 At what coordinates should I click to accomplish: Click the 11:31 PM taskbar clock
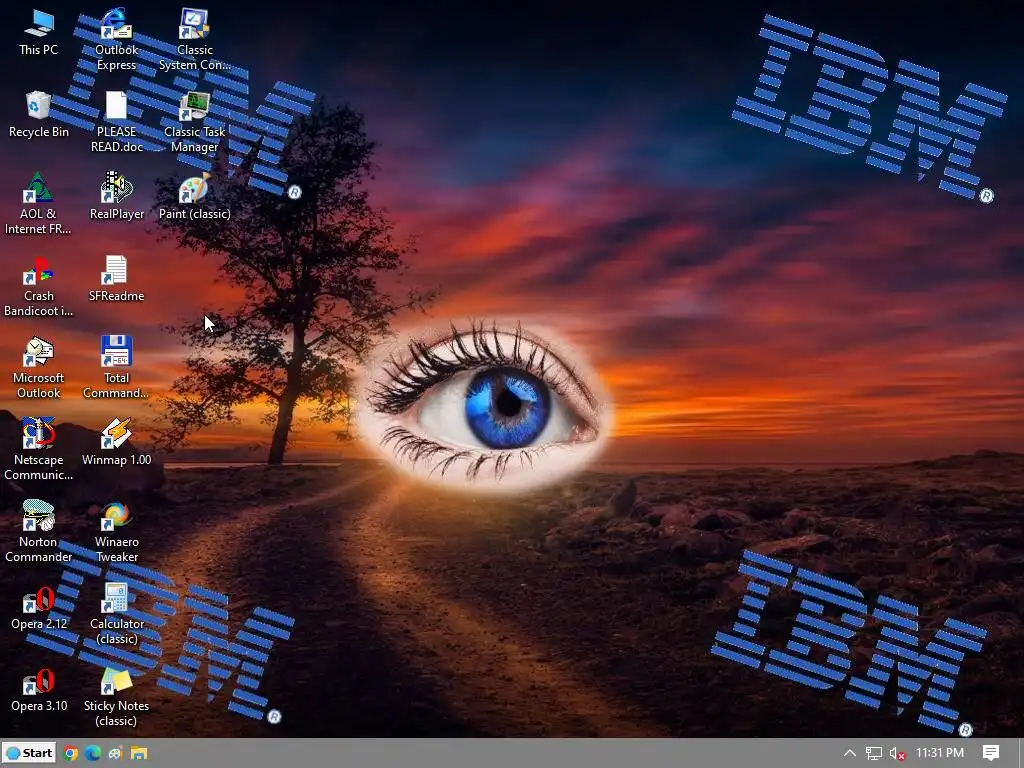(940, 753)
